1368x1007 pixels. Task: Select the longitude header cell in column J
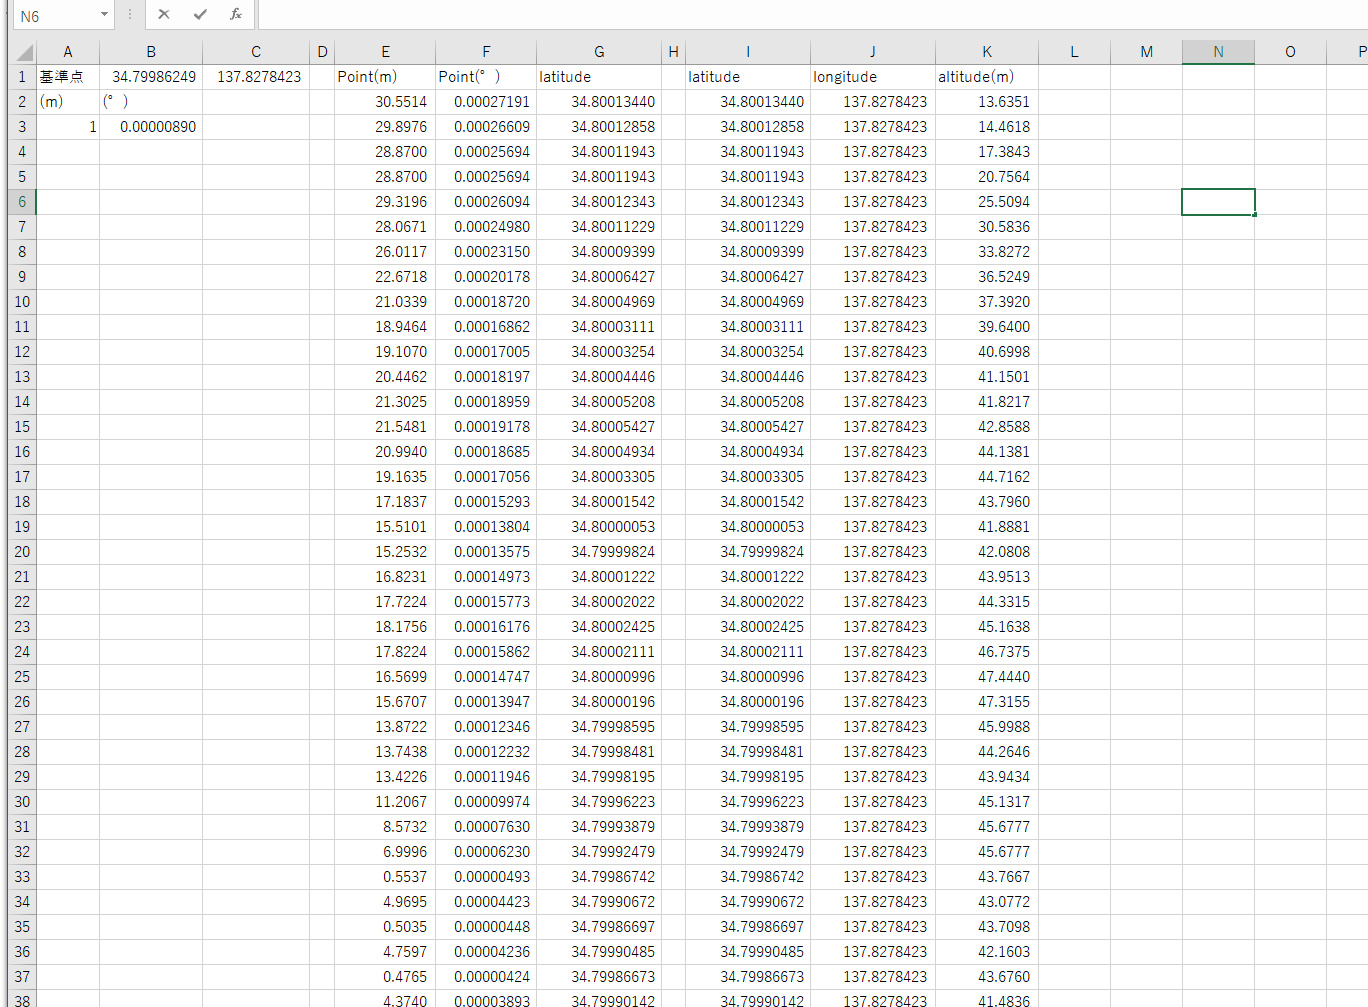pos(872,77)
